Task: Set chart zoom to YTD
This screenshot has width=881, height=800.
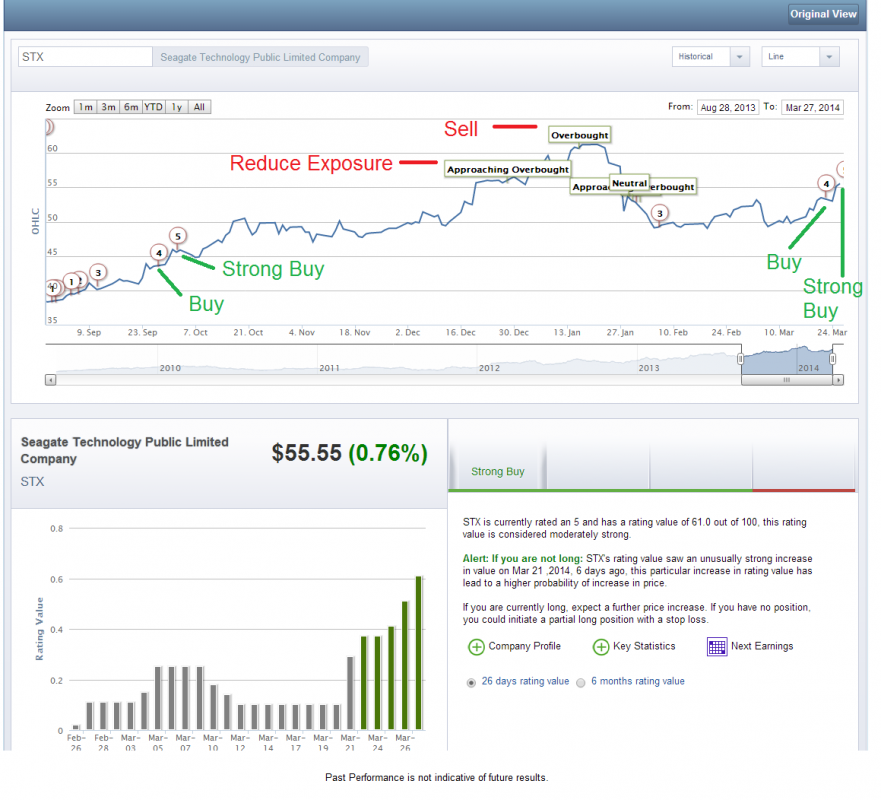Action: click(x=153, y=107)
